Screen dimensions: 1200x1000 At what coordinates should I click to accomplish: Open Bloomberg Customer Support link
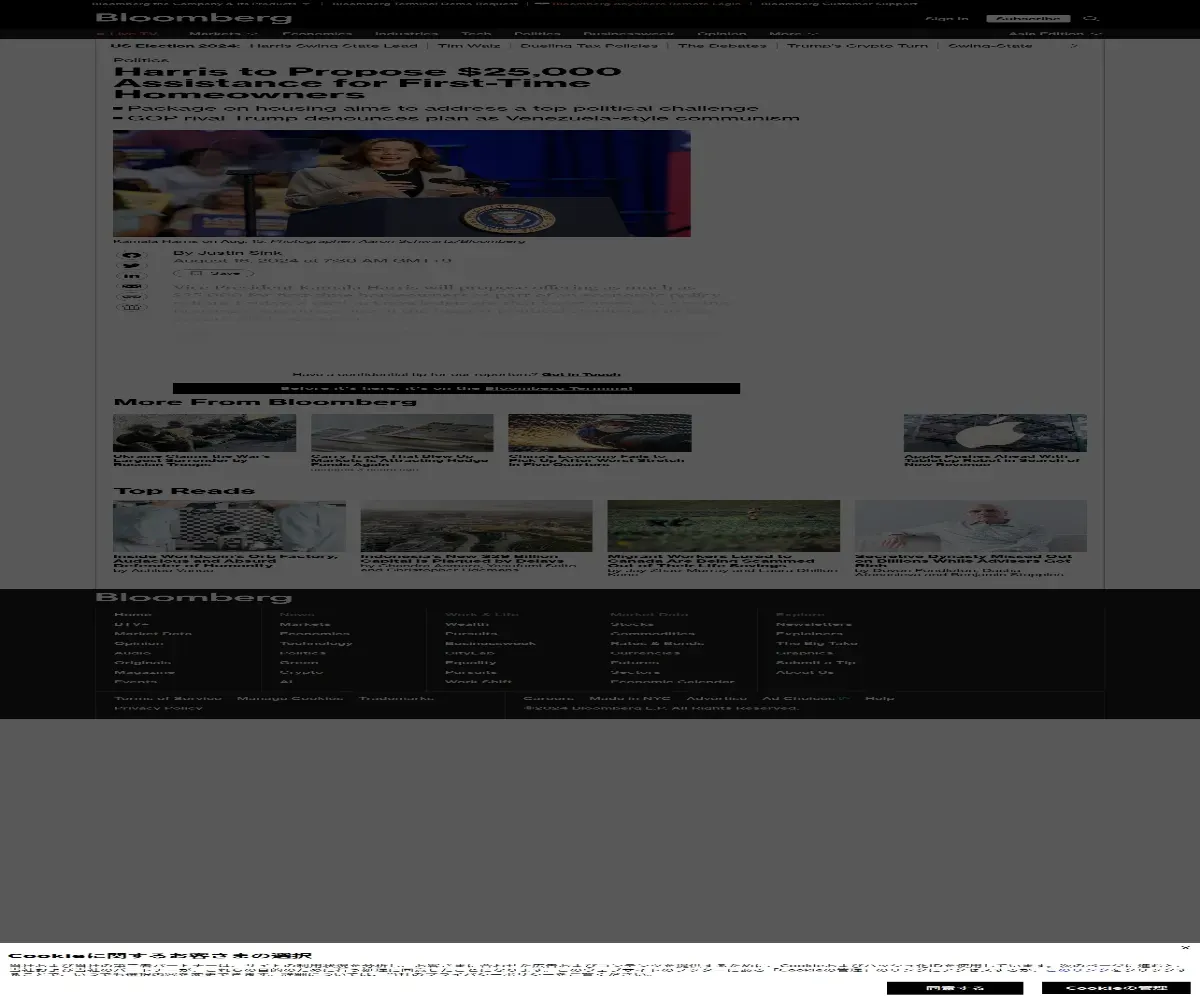tap(839, 3)
